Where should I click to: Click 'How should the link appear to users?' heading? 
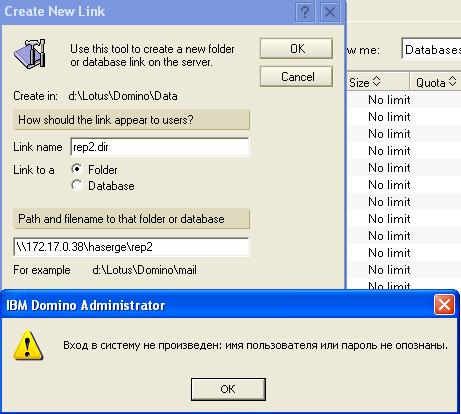click(x=131, y=120)
